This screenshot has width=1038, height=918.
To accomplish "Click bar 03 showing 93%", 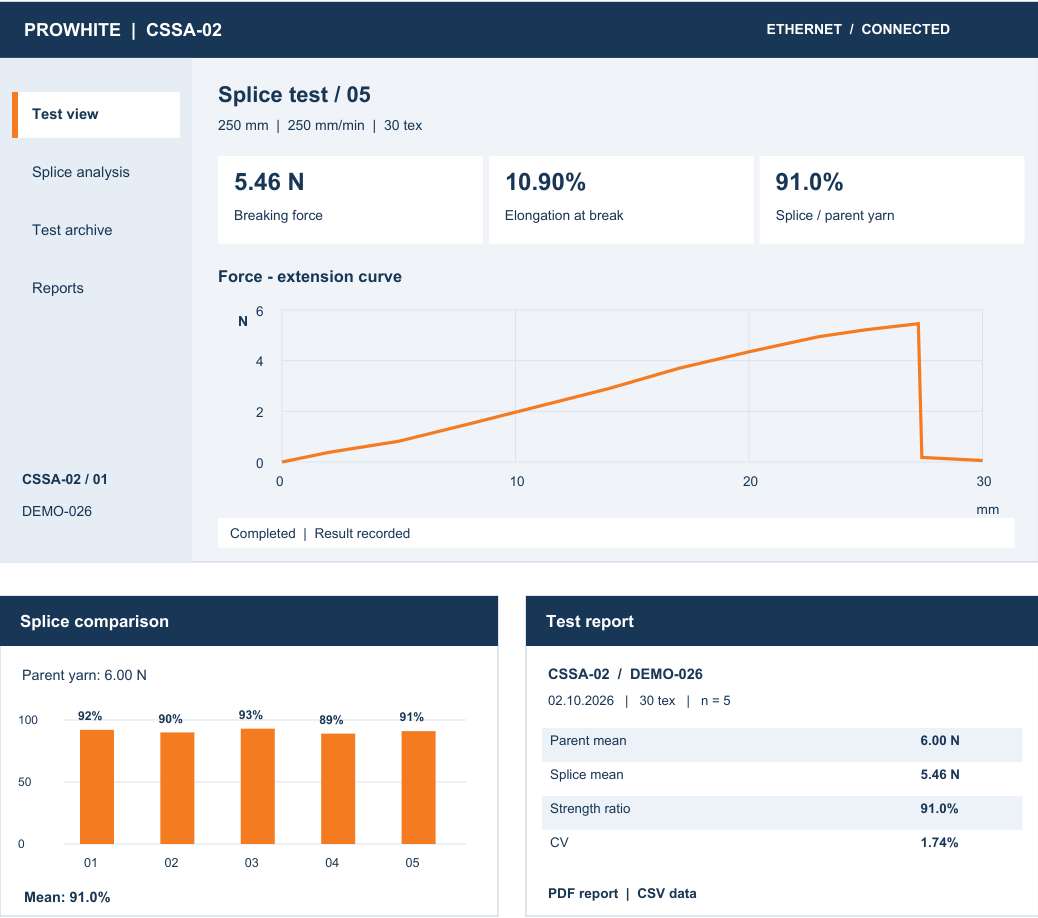I will point(258,786).
